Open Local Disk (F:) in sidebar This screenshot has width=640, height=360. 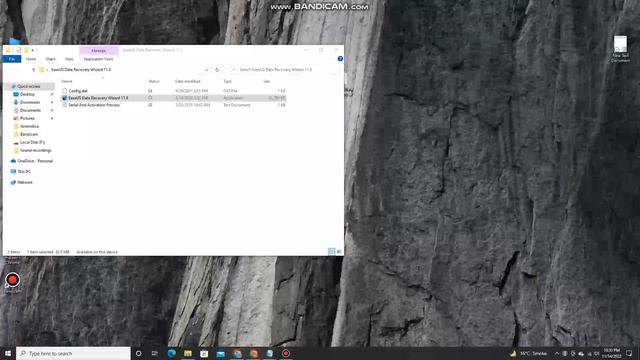point(32,142)
